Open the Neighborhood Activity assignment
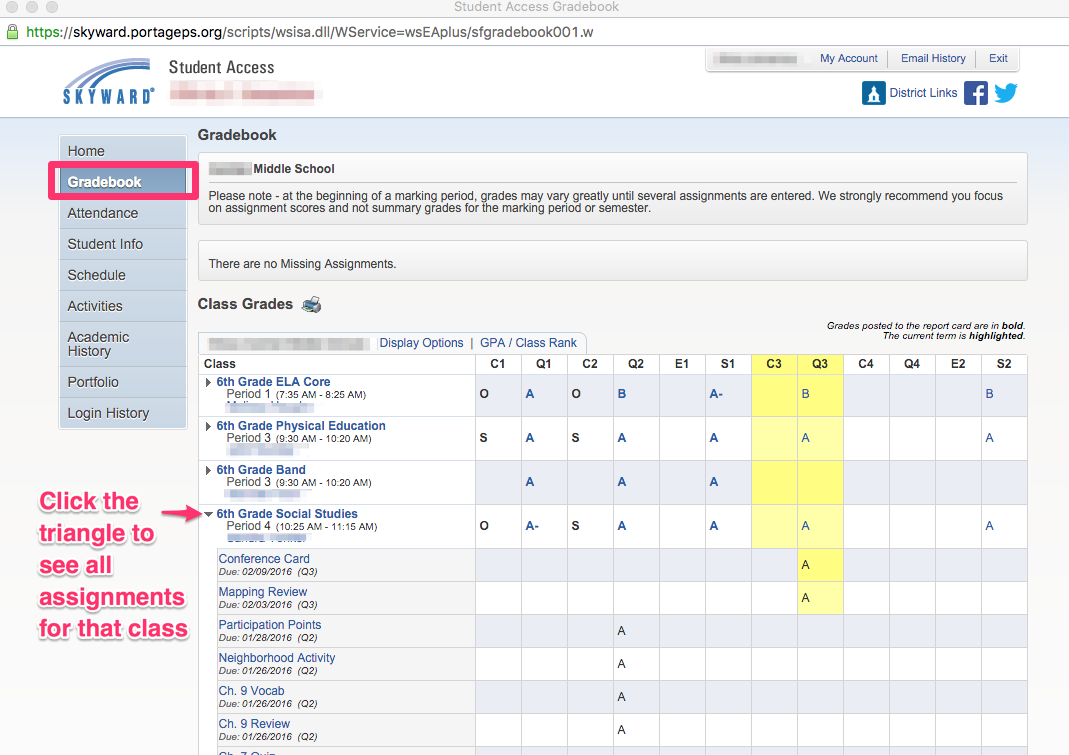 [x=277, y=658]
